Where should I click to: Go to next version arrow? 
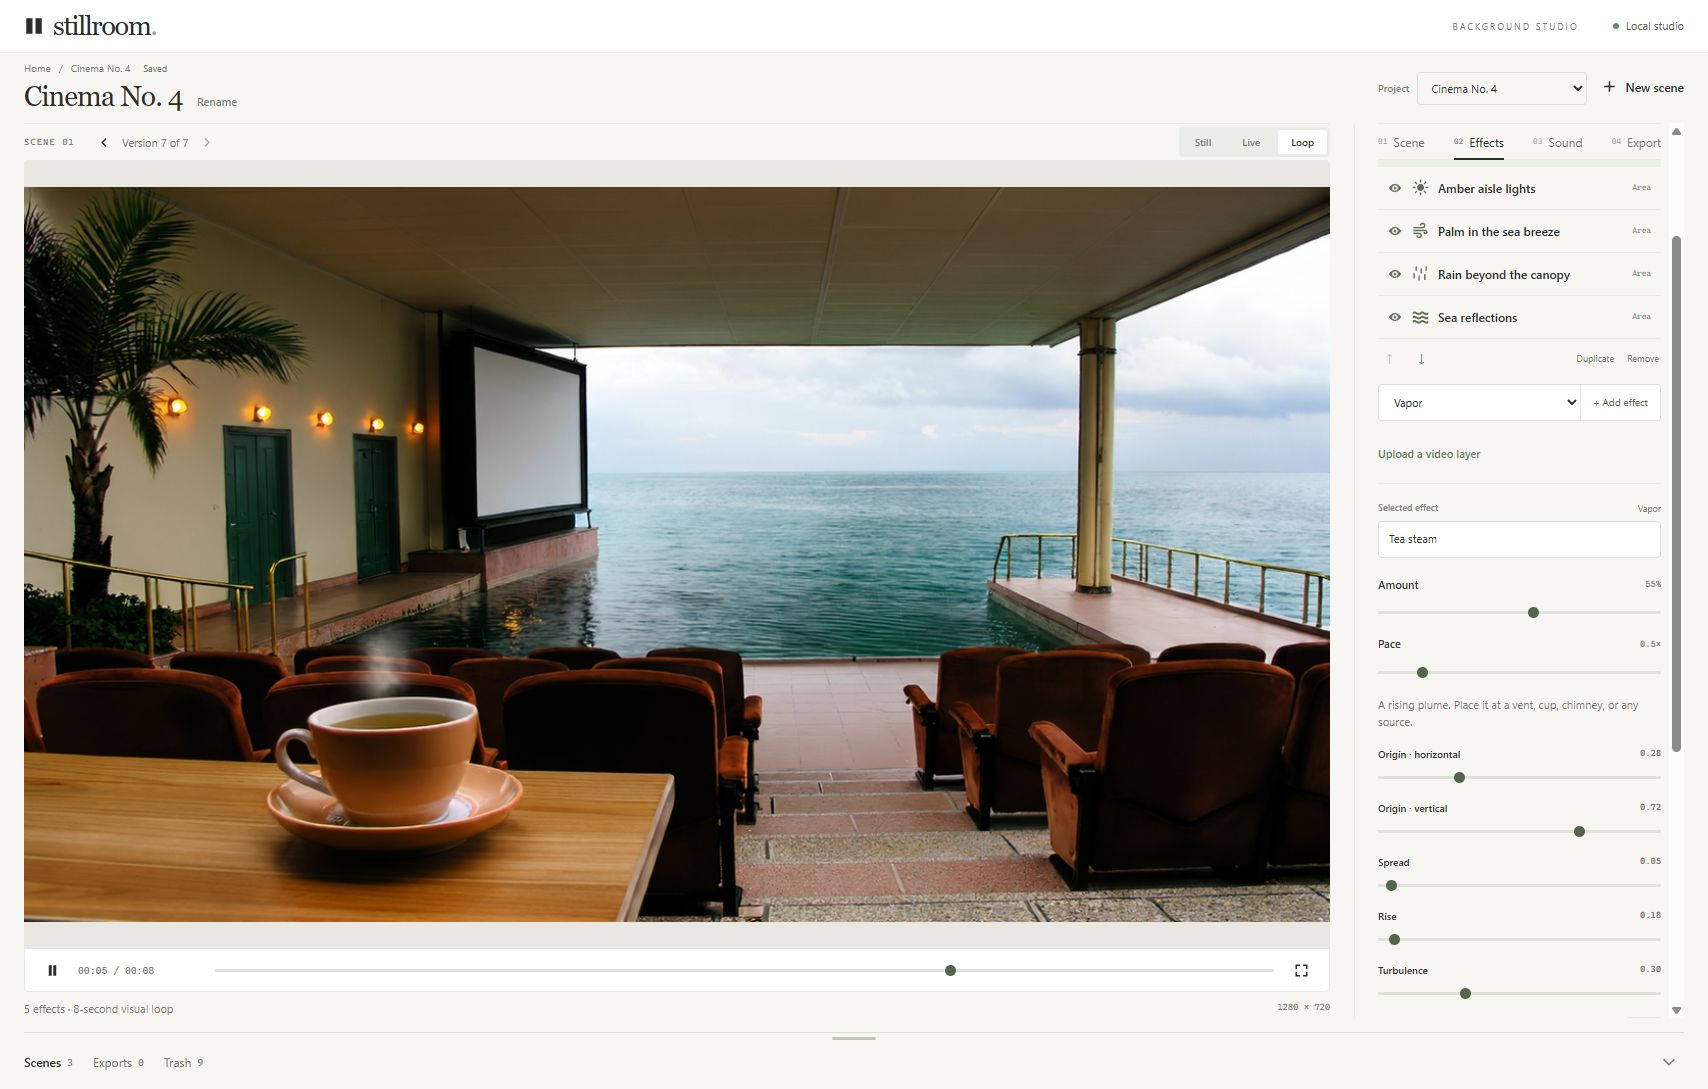(x=207, y=143)
